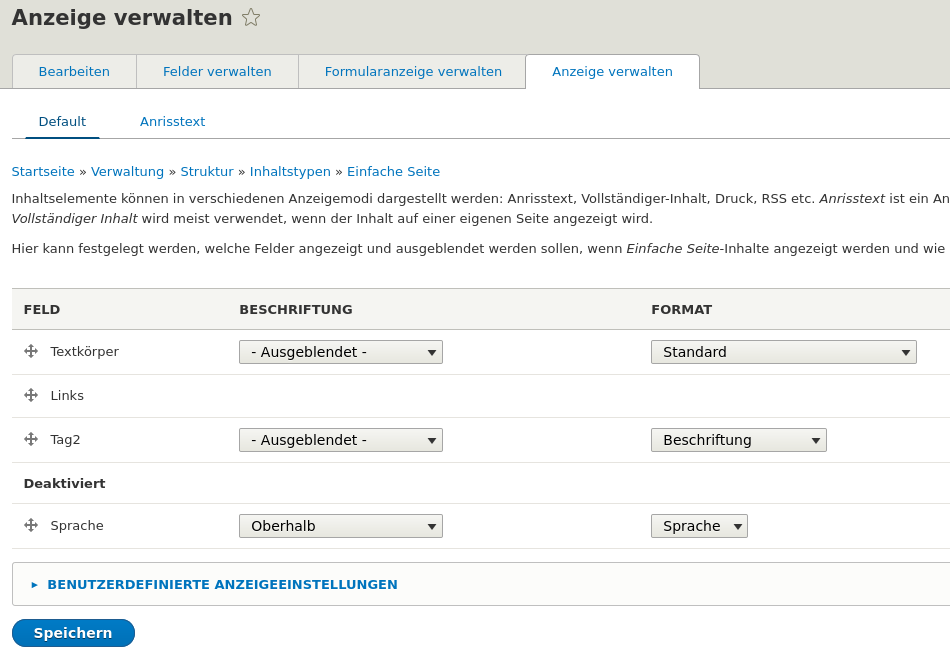The height and width of the screenshot is (659, 950).
Task: Open the Sprache label dropdown showing Oberhalb
Action: pos(340,526)
